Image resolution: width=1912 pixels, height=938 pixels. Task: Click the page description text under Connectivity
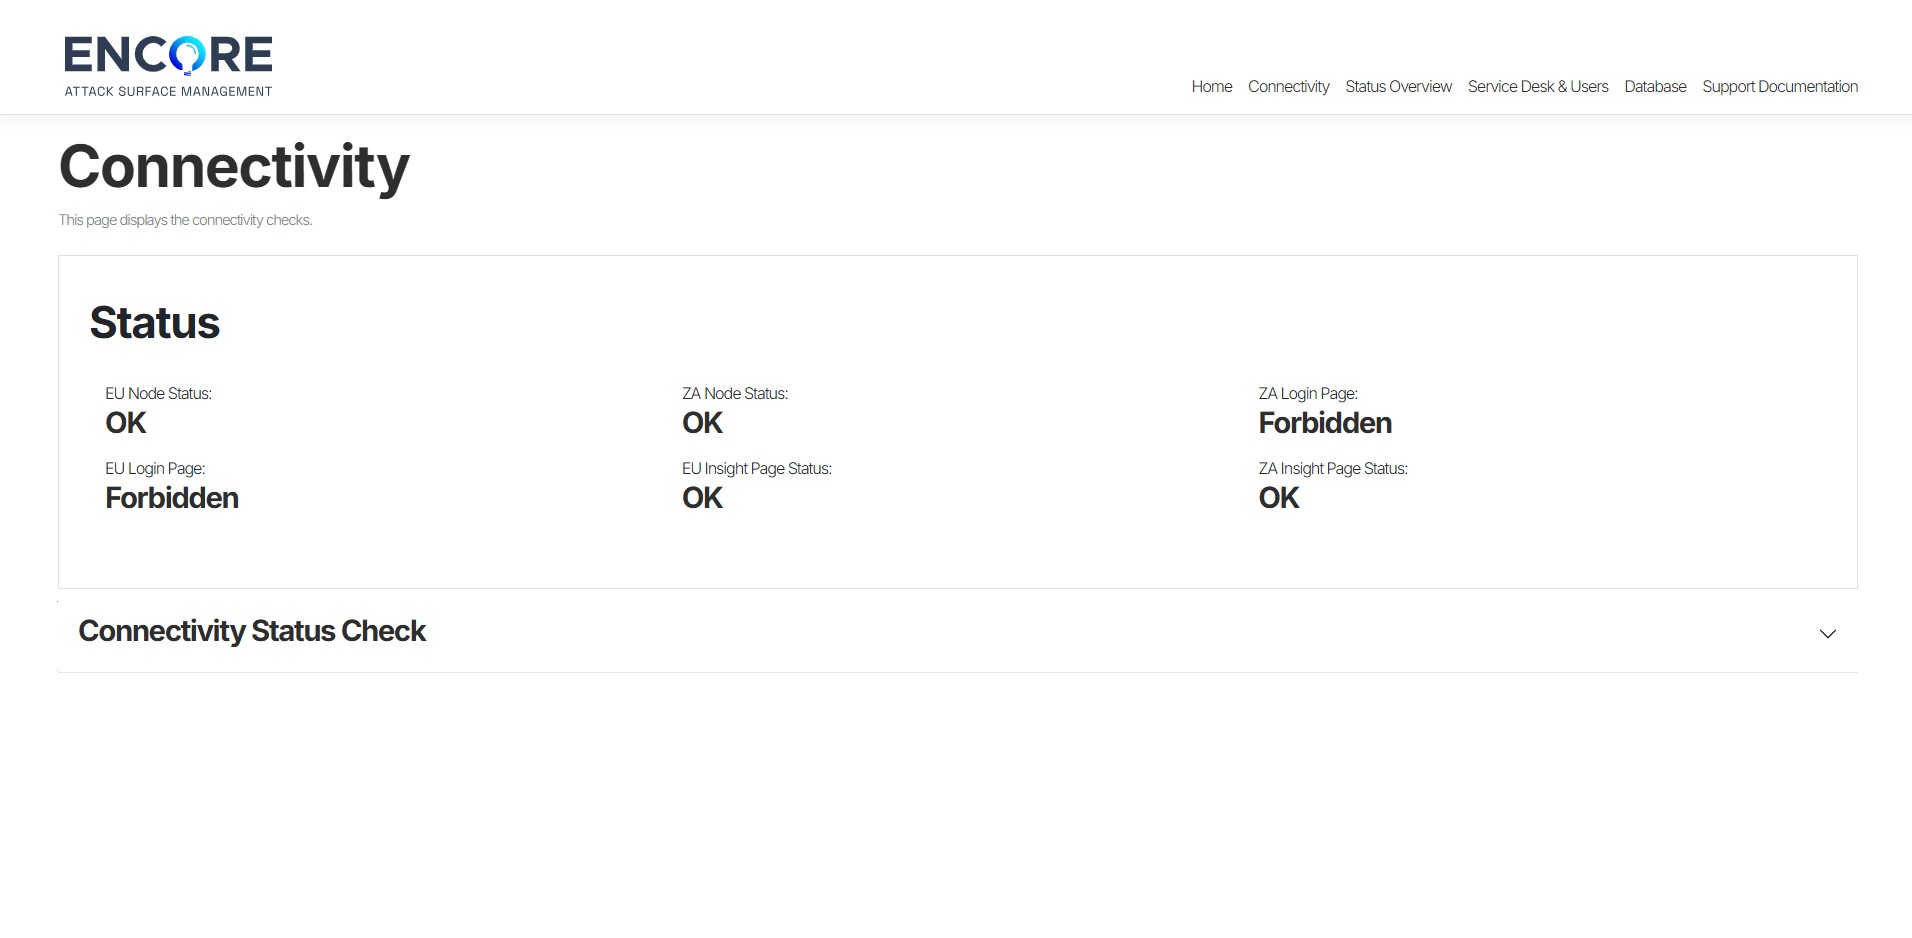(x=185, y=220)
